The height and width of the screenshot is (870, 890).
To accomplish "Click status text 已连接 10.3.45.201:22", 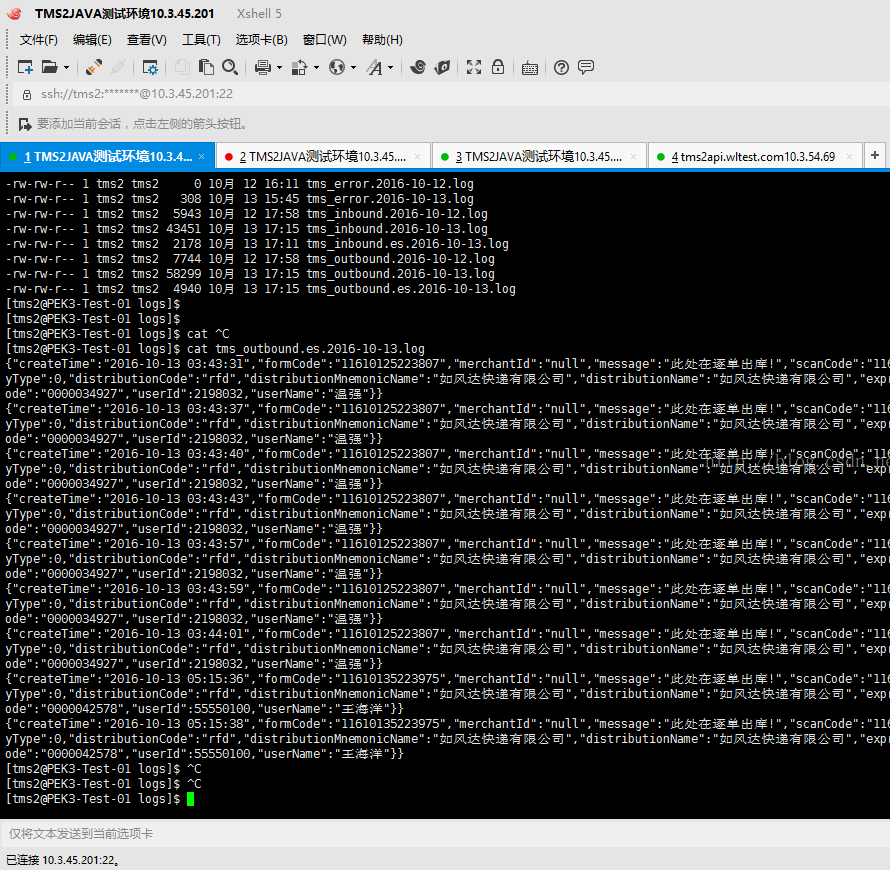I will point(62,860).
